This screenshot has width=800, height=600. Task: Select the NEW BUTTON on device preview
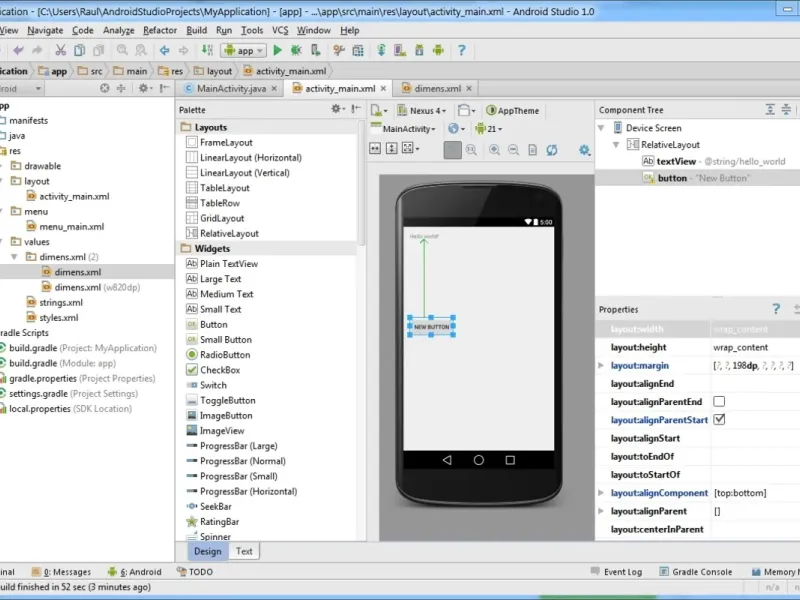tap(431, 327)
